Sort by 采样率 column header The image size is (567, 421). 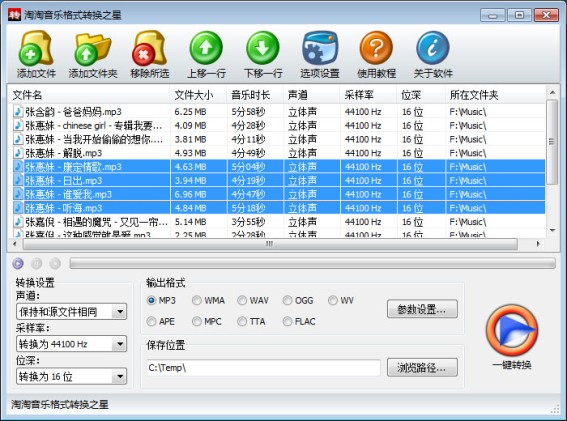click(x=368, y=95)
